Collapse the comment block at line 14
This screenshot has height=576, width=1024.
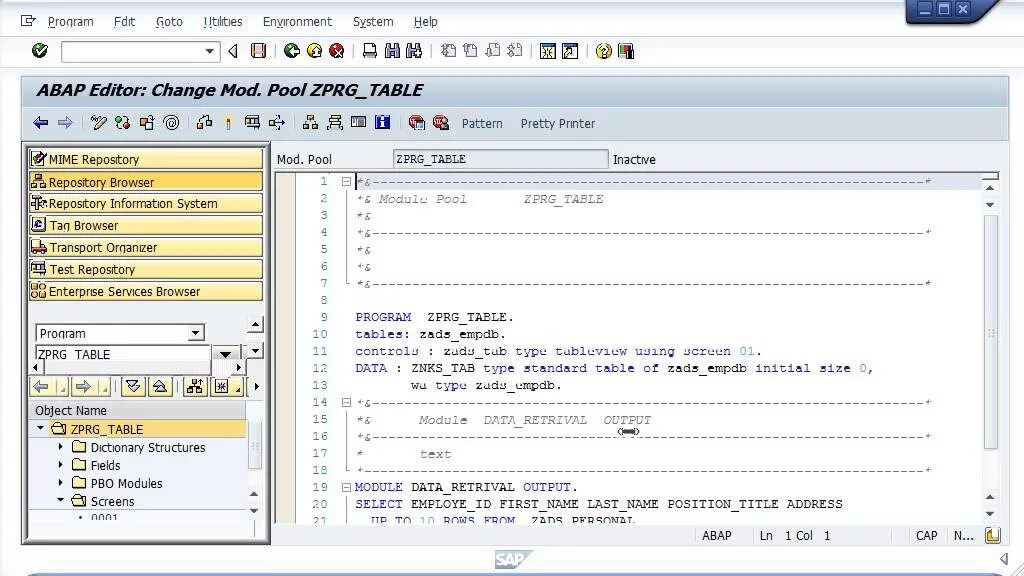click(x=346, y=402)
